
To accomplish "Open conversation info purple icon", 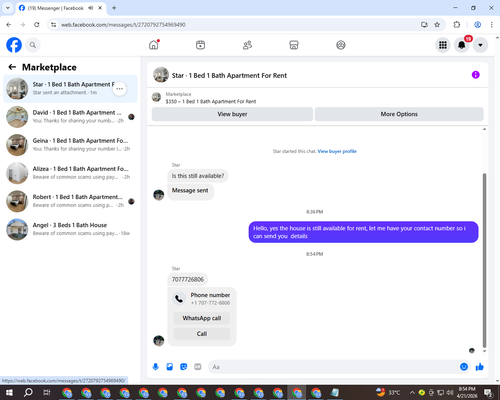I will (x=476, y=75).
